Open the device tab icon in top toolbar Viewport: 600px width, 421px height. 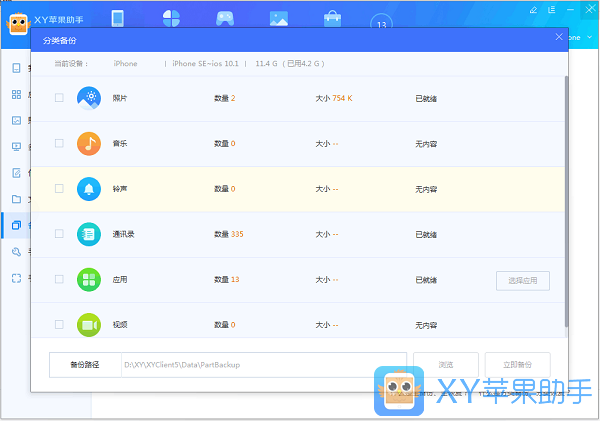coord(117,19)
